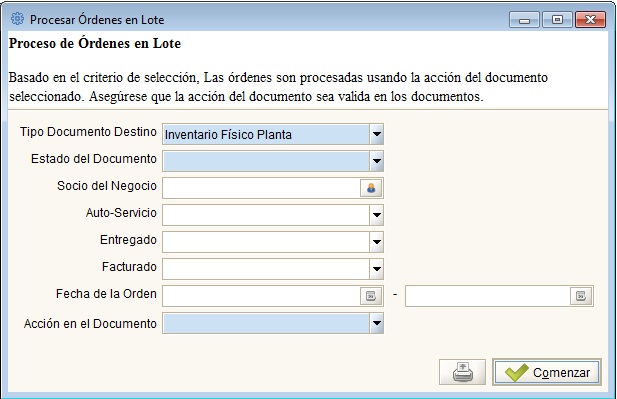Viewport: 617px width, 399px height.
Task: Open calendar for order end date
Action: [581, 296]
